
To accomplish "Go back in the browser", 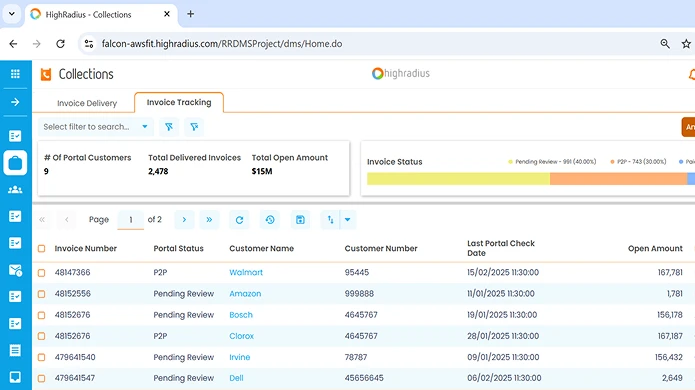I will click(13, 43).
